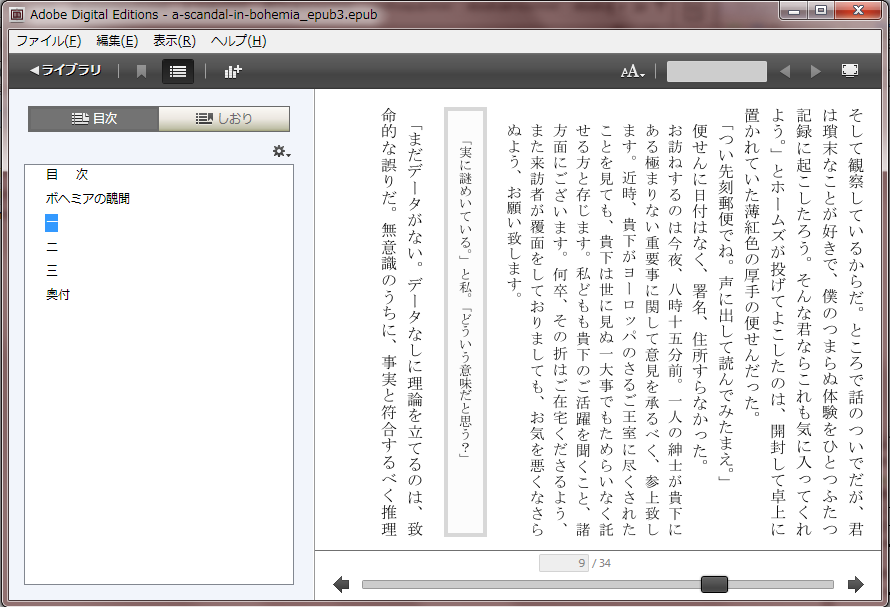Click the page thumbnails chart icon
The height and width of the screenshot is (607, 890).
[x=233, y=71]
